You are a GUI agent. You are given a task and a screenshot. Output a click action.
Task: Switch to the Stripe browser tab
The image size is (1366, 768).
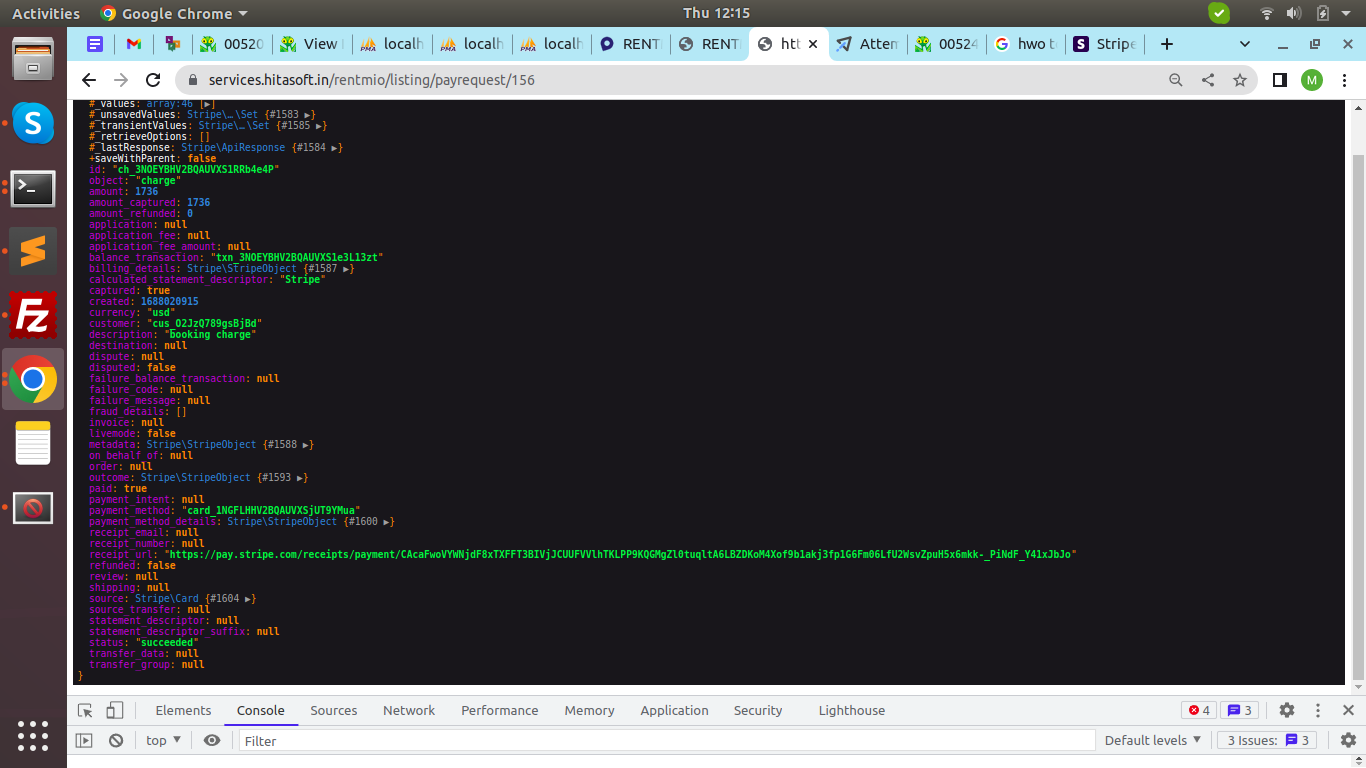[x=1104, y=44]
